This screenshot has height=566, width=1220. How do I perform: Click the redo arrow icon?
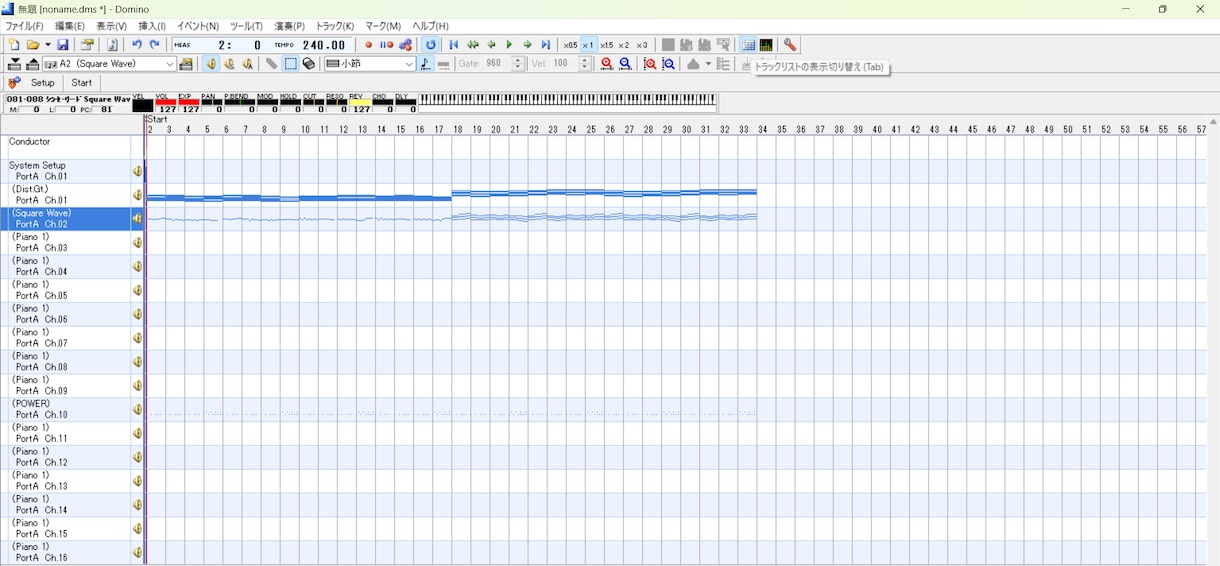[x=155, y=45]
